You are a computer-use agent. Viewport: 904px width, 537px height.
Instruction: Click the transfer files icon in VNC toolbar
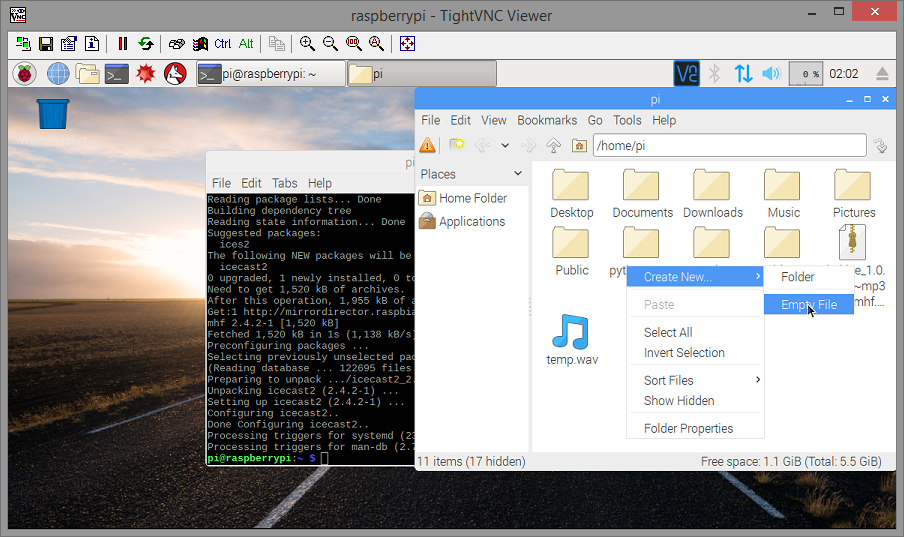pos(277,44)
